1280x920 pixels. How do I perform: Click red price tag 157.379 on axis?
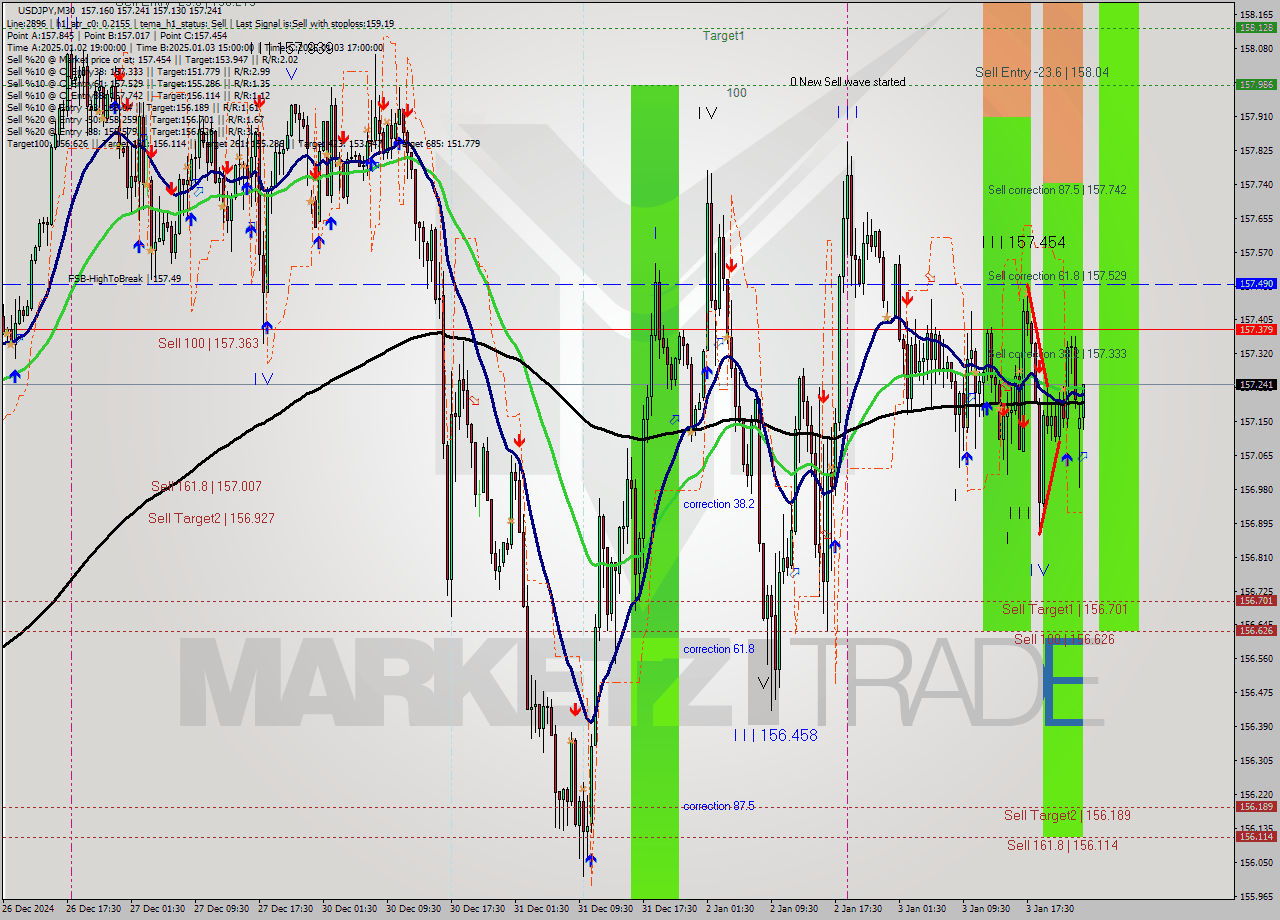tap(1256, 329)
